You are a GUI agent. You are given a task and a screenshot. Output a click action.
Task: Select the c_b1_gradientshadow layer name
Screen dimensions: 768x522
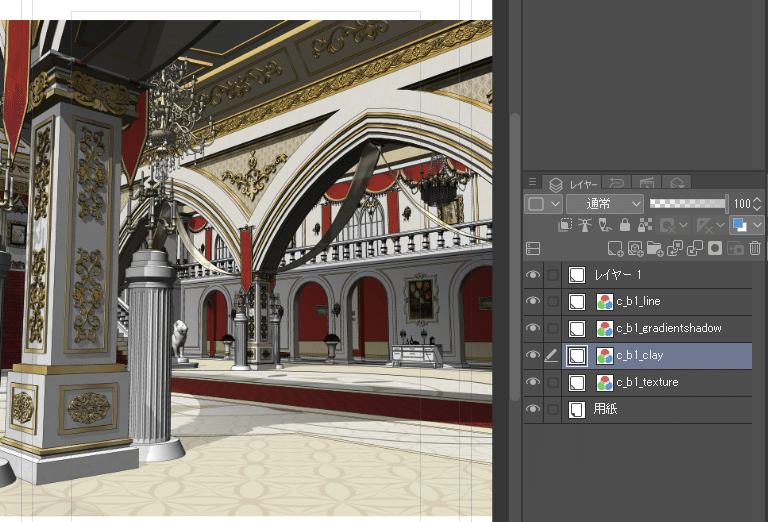[669, 328]
